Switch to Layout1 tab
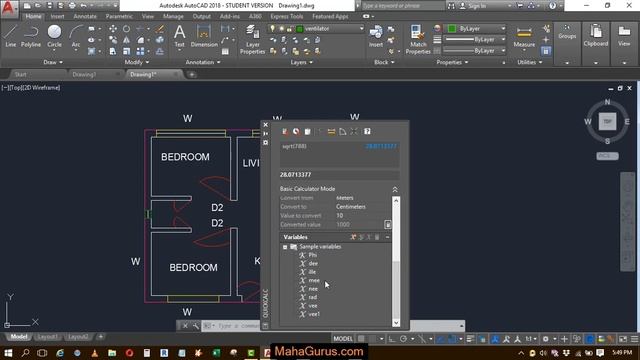 [x=47, y=337]
